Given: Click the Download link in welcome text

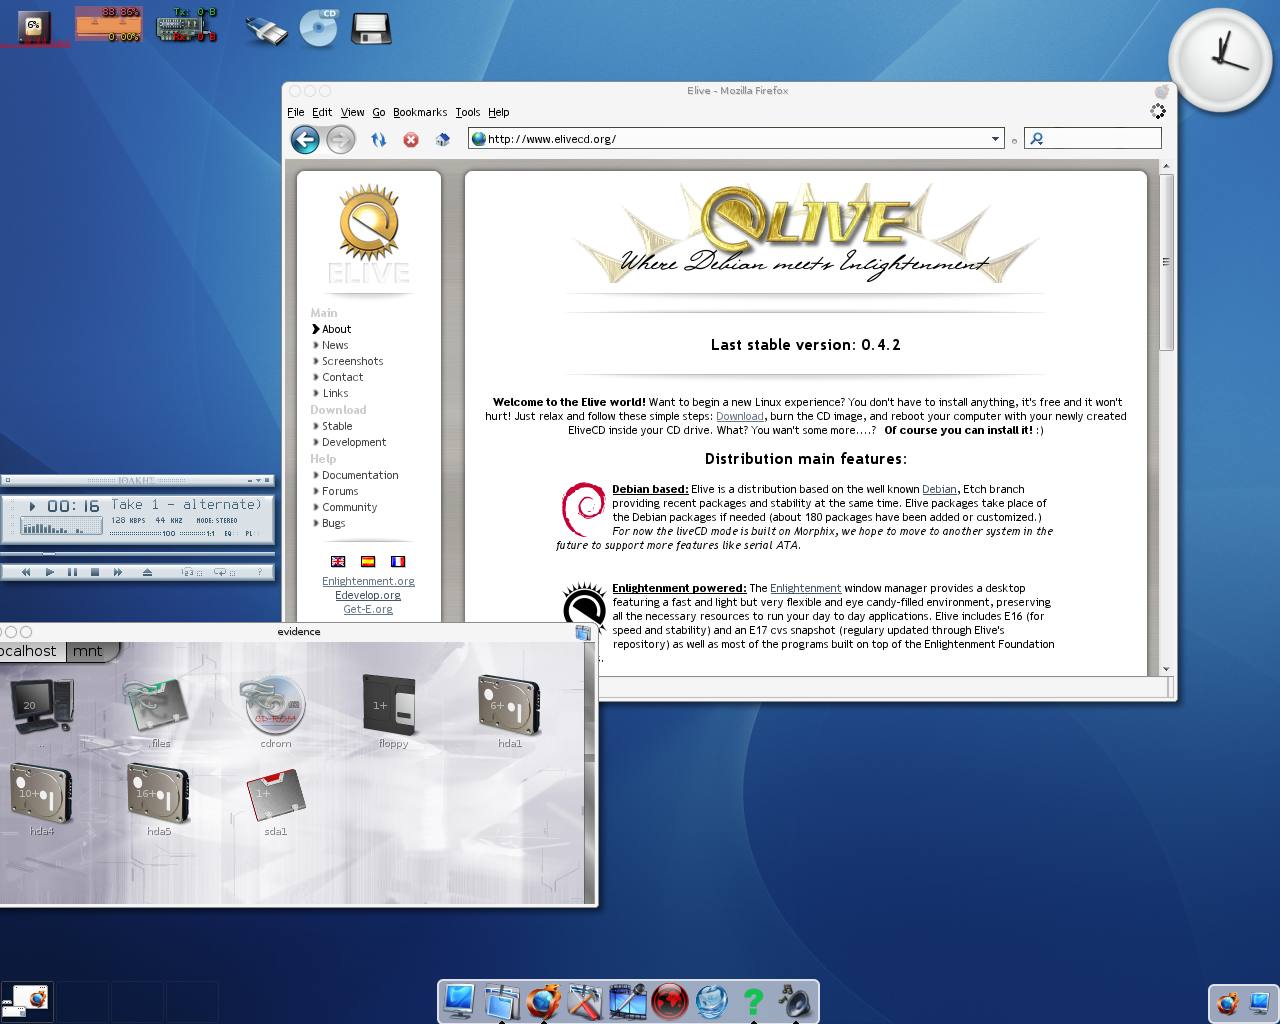Looking at the screenshot, I should 739,416.
